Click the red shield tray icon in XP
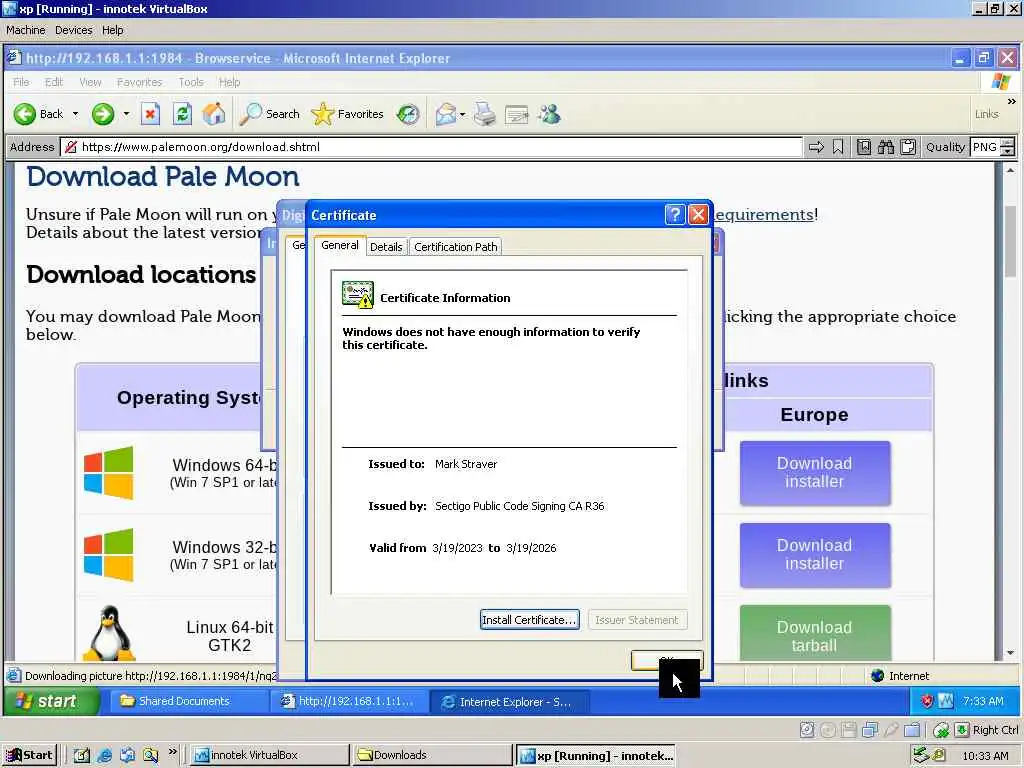Image resolution: width=1024 pixels, height=768 pixels. coord(927,701)
